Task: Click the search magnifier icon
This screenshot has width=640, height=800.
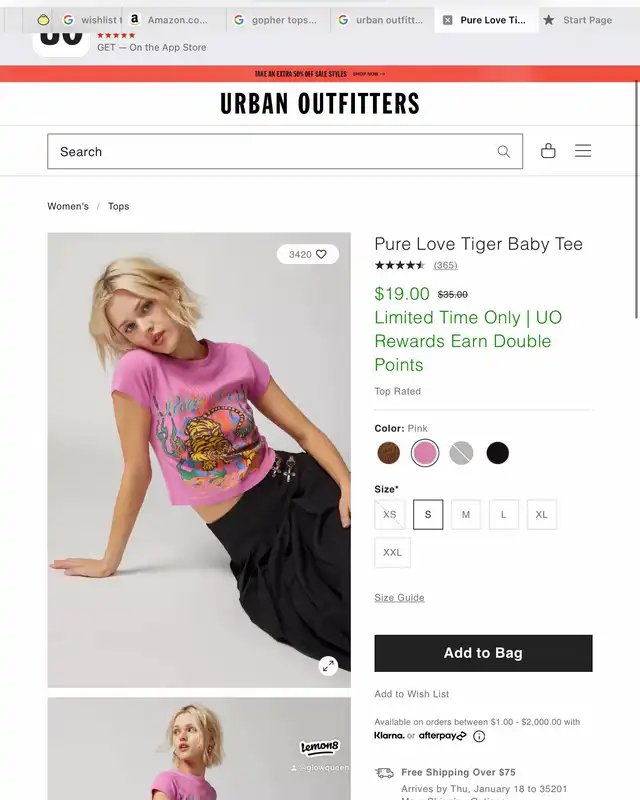Action: 504,152
